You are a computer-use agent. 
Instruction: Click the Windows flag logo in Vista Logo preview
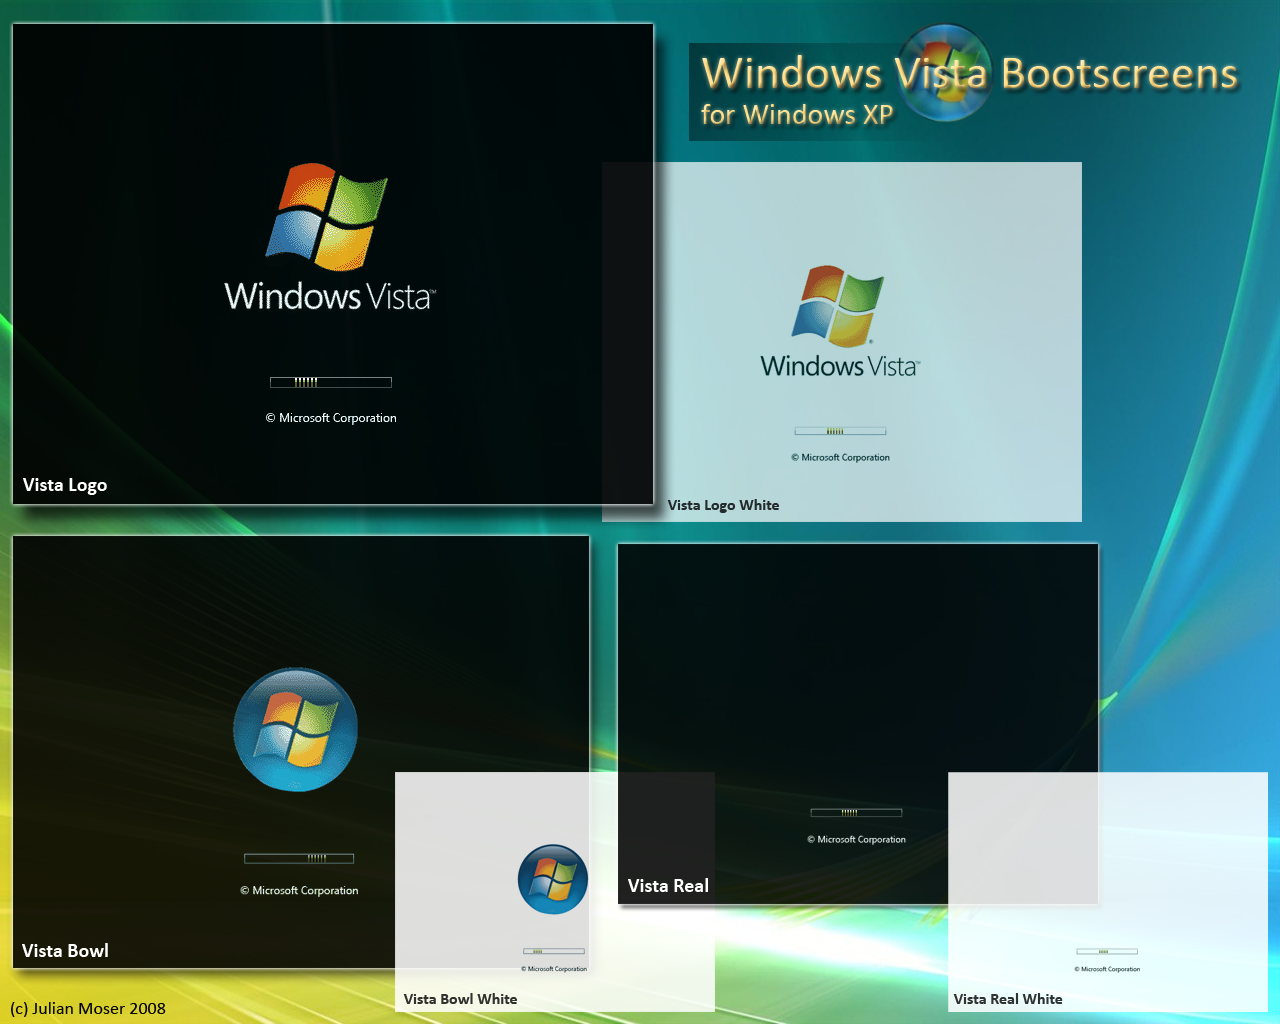coord(326,217)
